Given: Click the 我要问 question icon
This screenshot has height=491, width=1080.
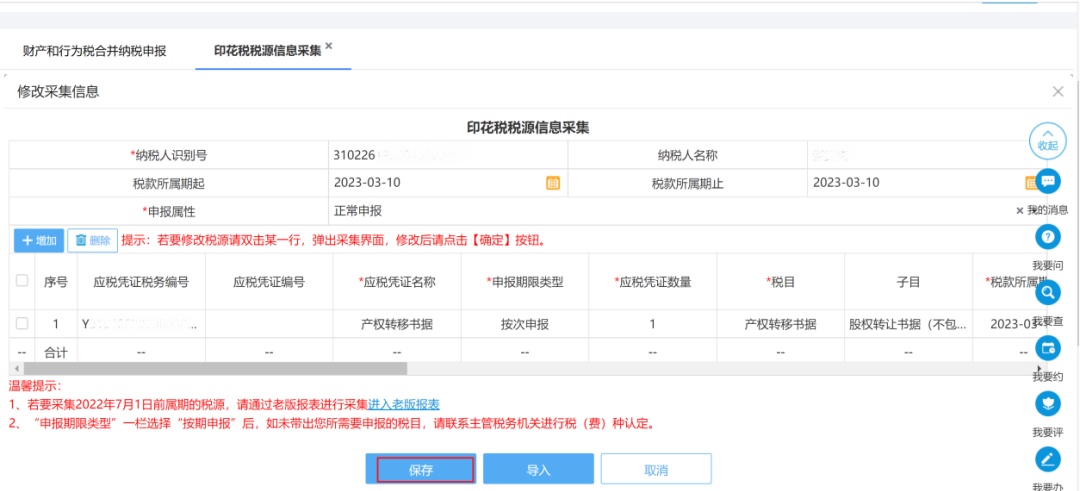Looking at the screenshot, I should (x=1047, y=237).
